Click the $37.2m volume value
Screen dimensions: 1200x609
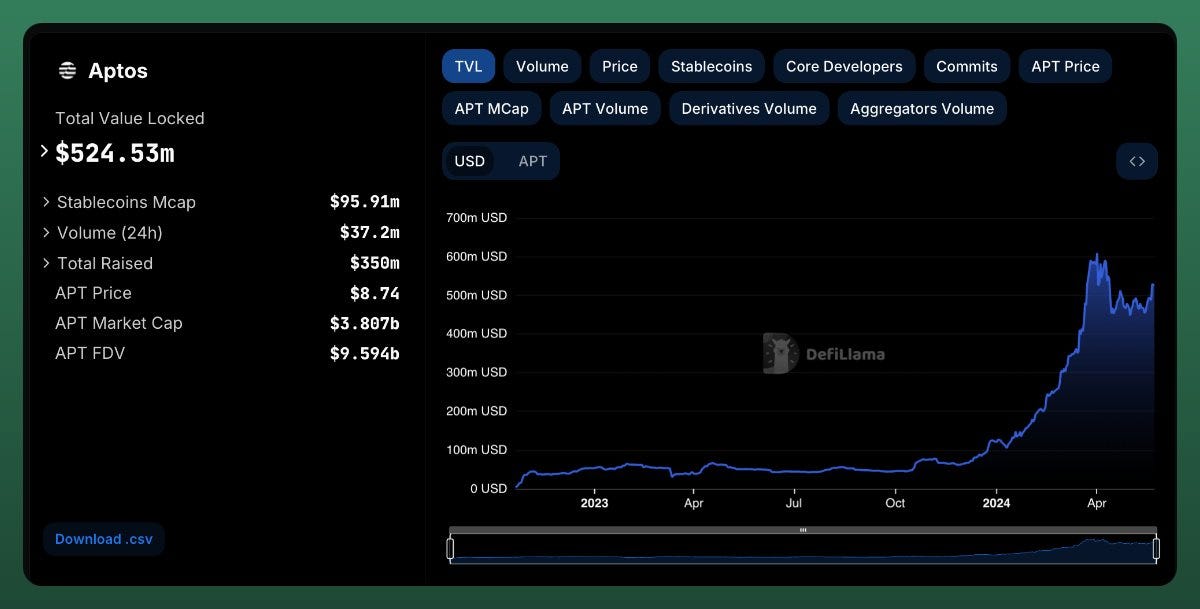(370, 233)
